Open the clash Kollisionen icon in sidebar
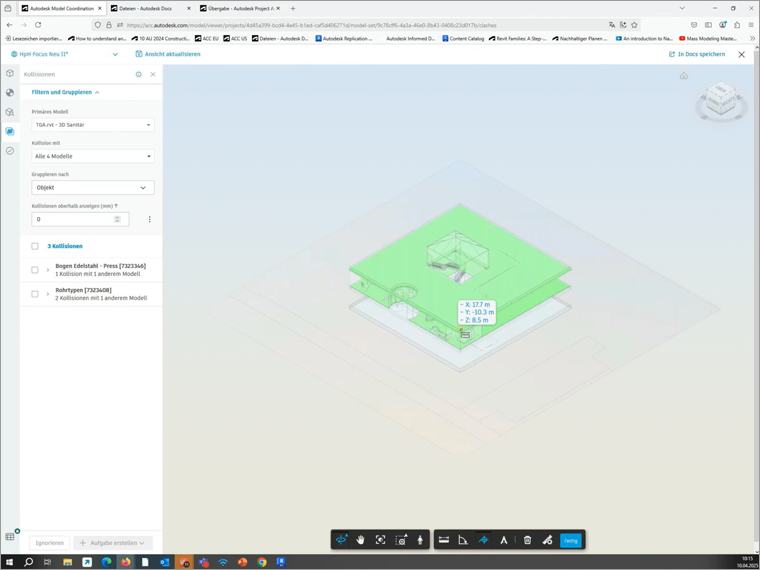This screenshot has height=570, width=760. (x=10, y=131)
